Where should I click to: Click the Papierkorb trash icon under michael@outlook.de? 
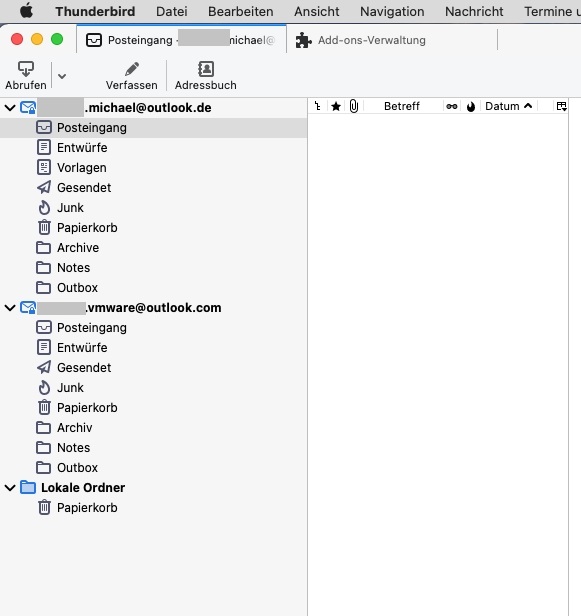[44, 227]
